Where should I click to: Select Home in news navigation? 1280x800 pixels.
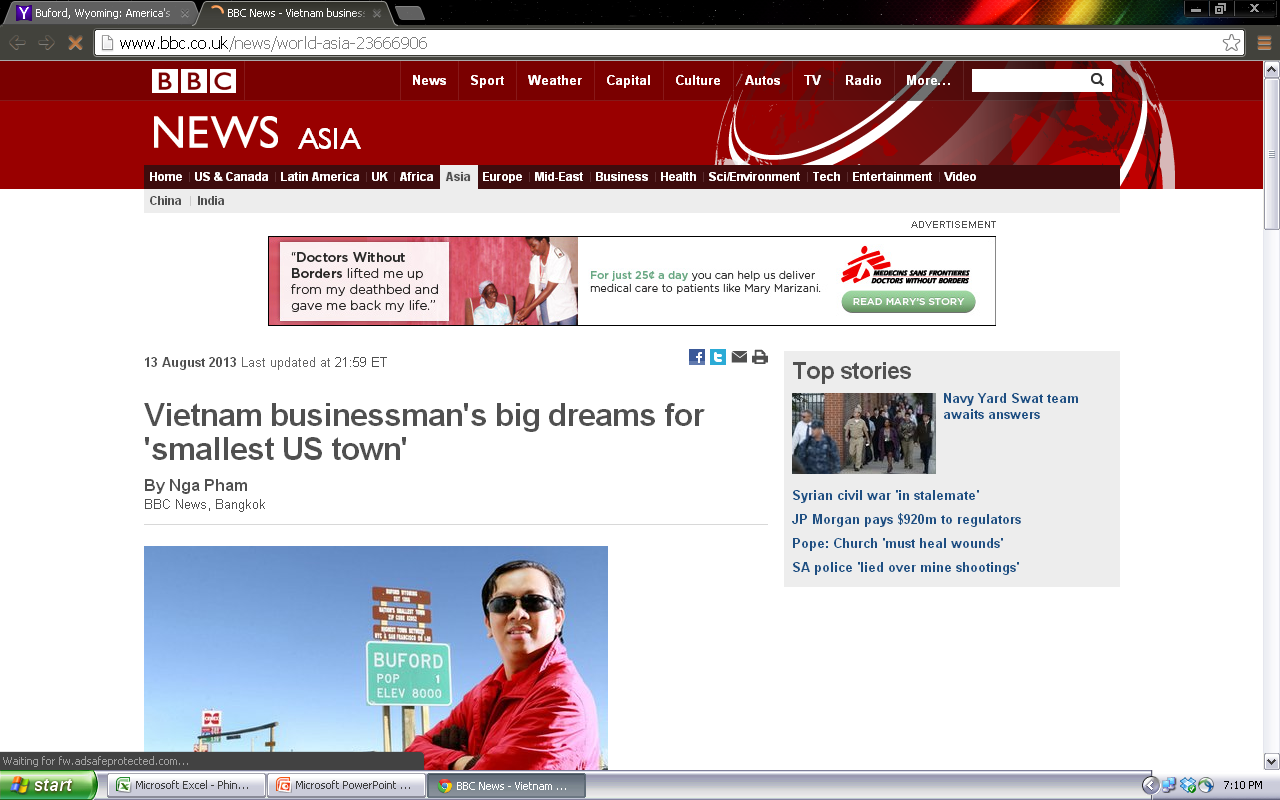[166, 177]
